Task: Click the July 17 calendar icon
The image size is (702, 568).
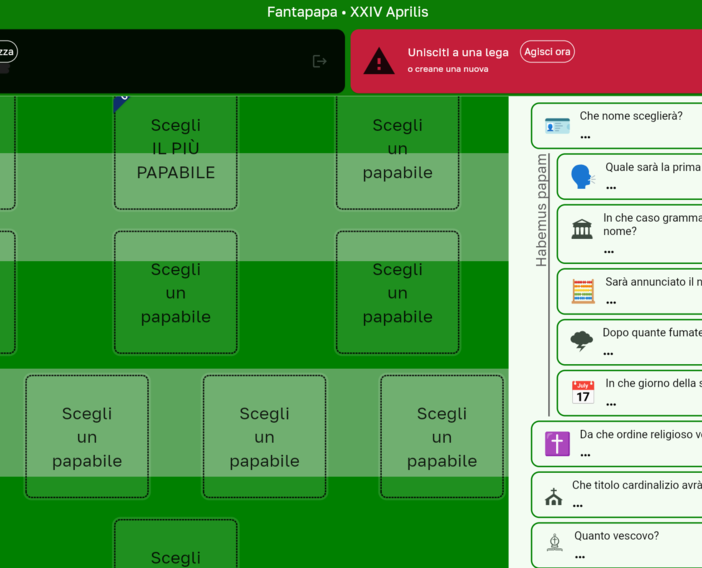Action: tap(583, 392)
